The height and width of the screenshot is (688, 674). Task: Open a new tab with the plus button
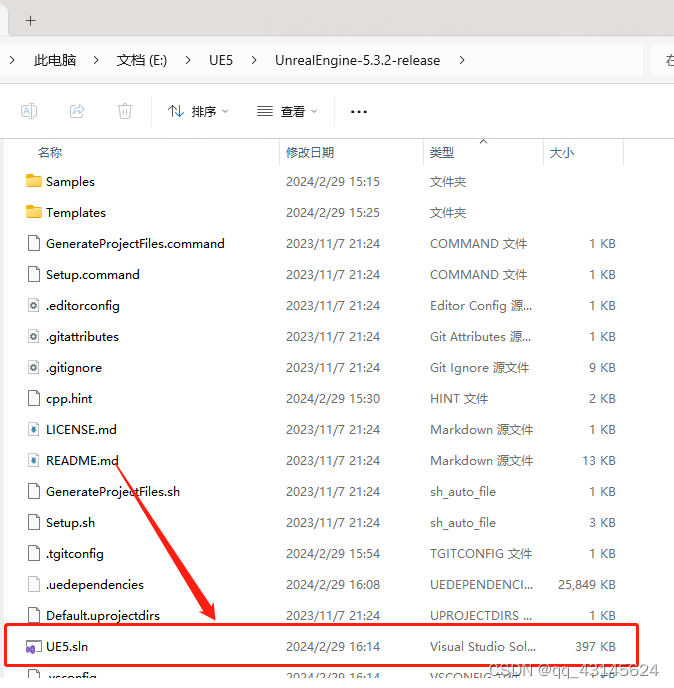(30, 21)
